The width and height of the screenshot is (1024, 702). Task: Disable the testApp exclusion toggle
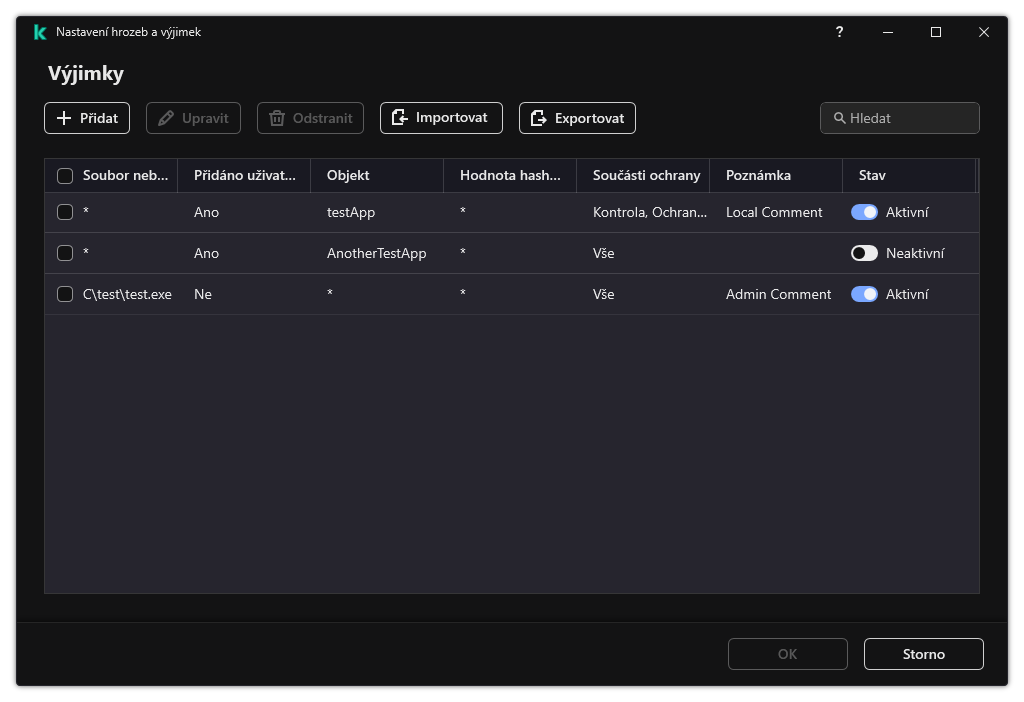pos(864,212)
